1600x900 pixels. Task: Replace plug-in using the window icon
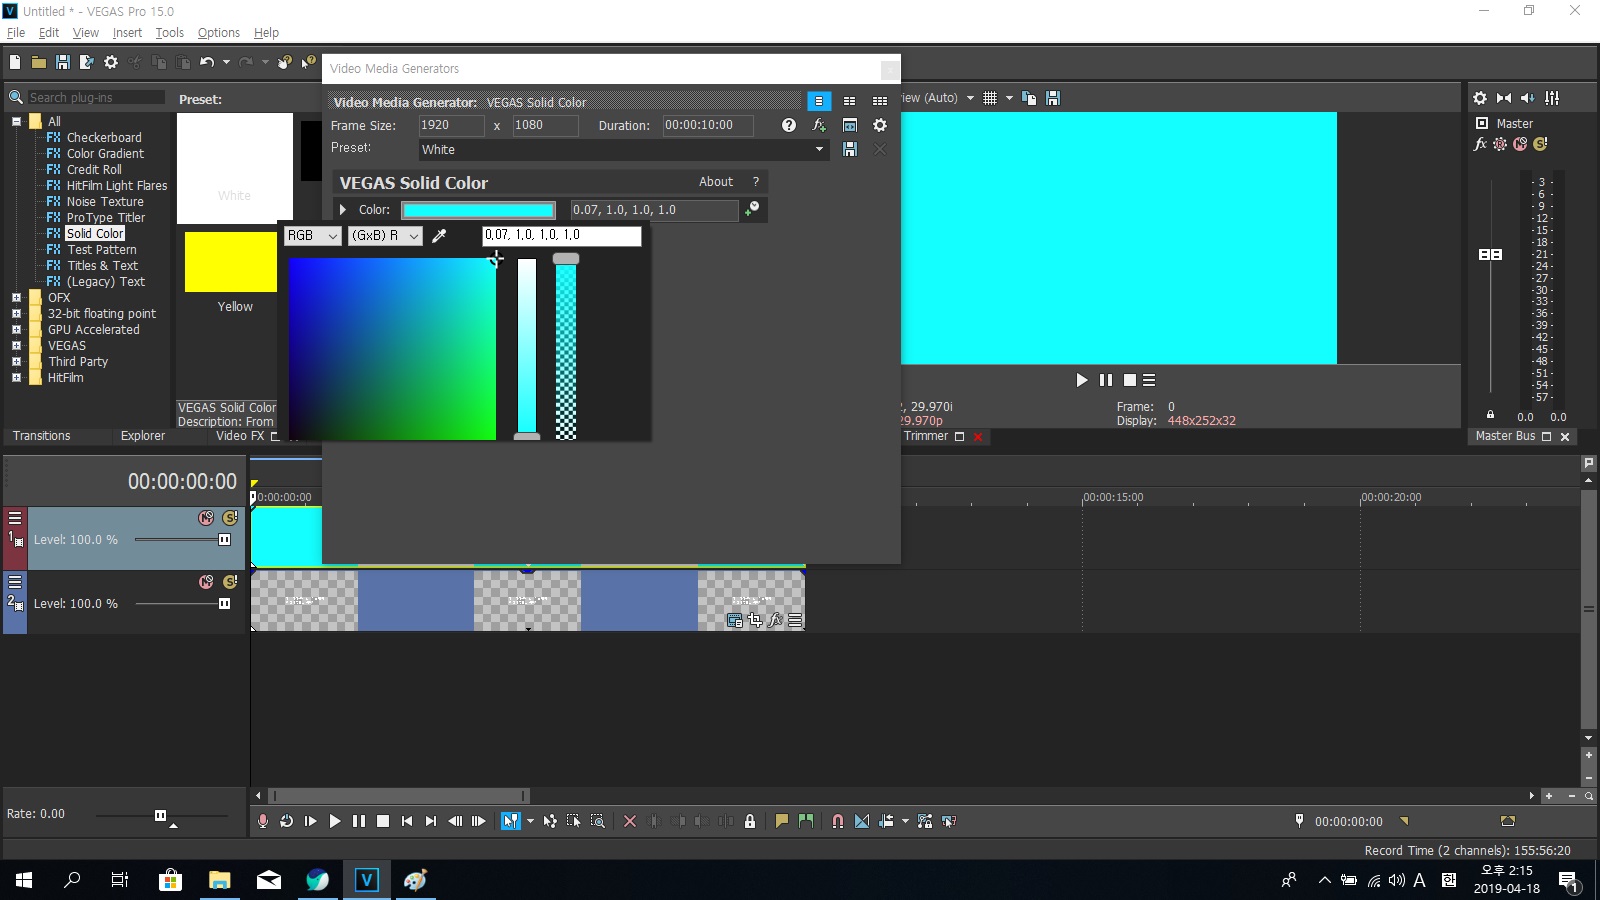pyautogui.click(x=850, y=125)
